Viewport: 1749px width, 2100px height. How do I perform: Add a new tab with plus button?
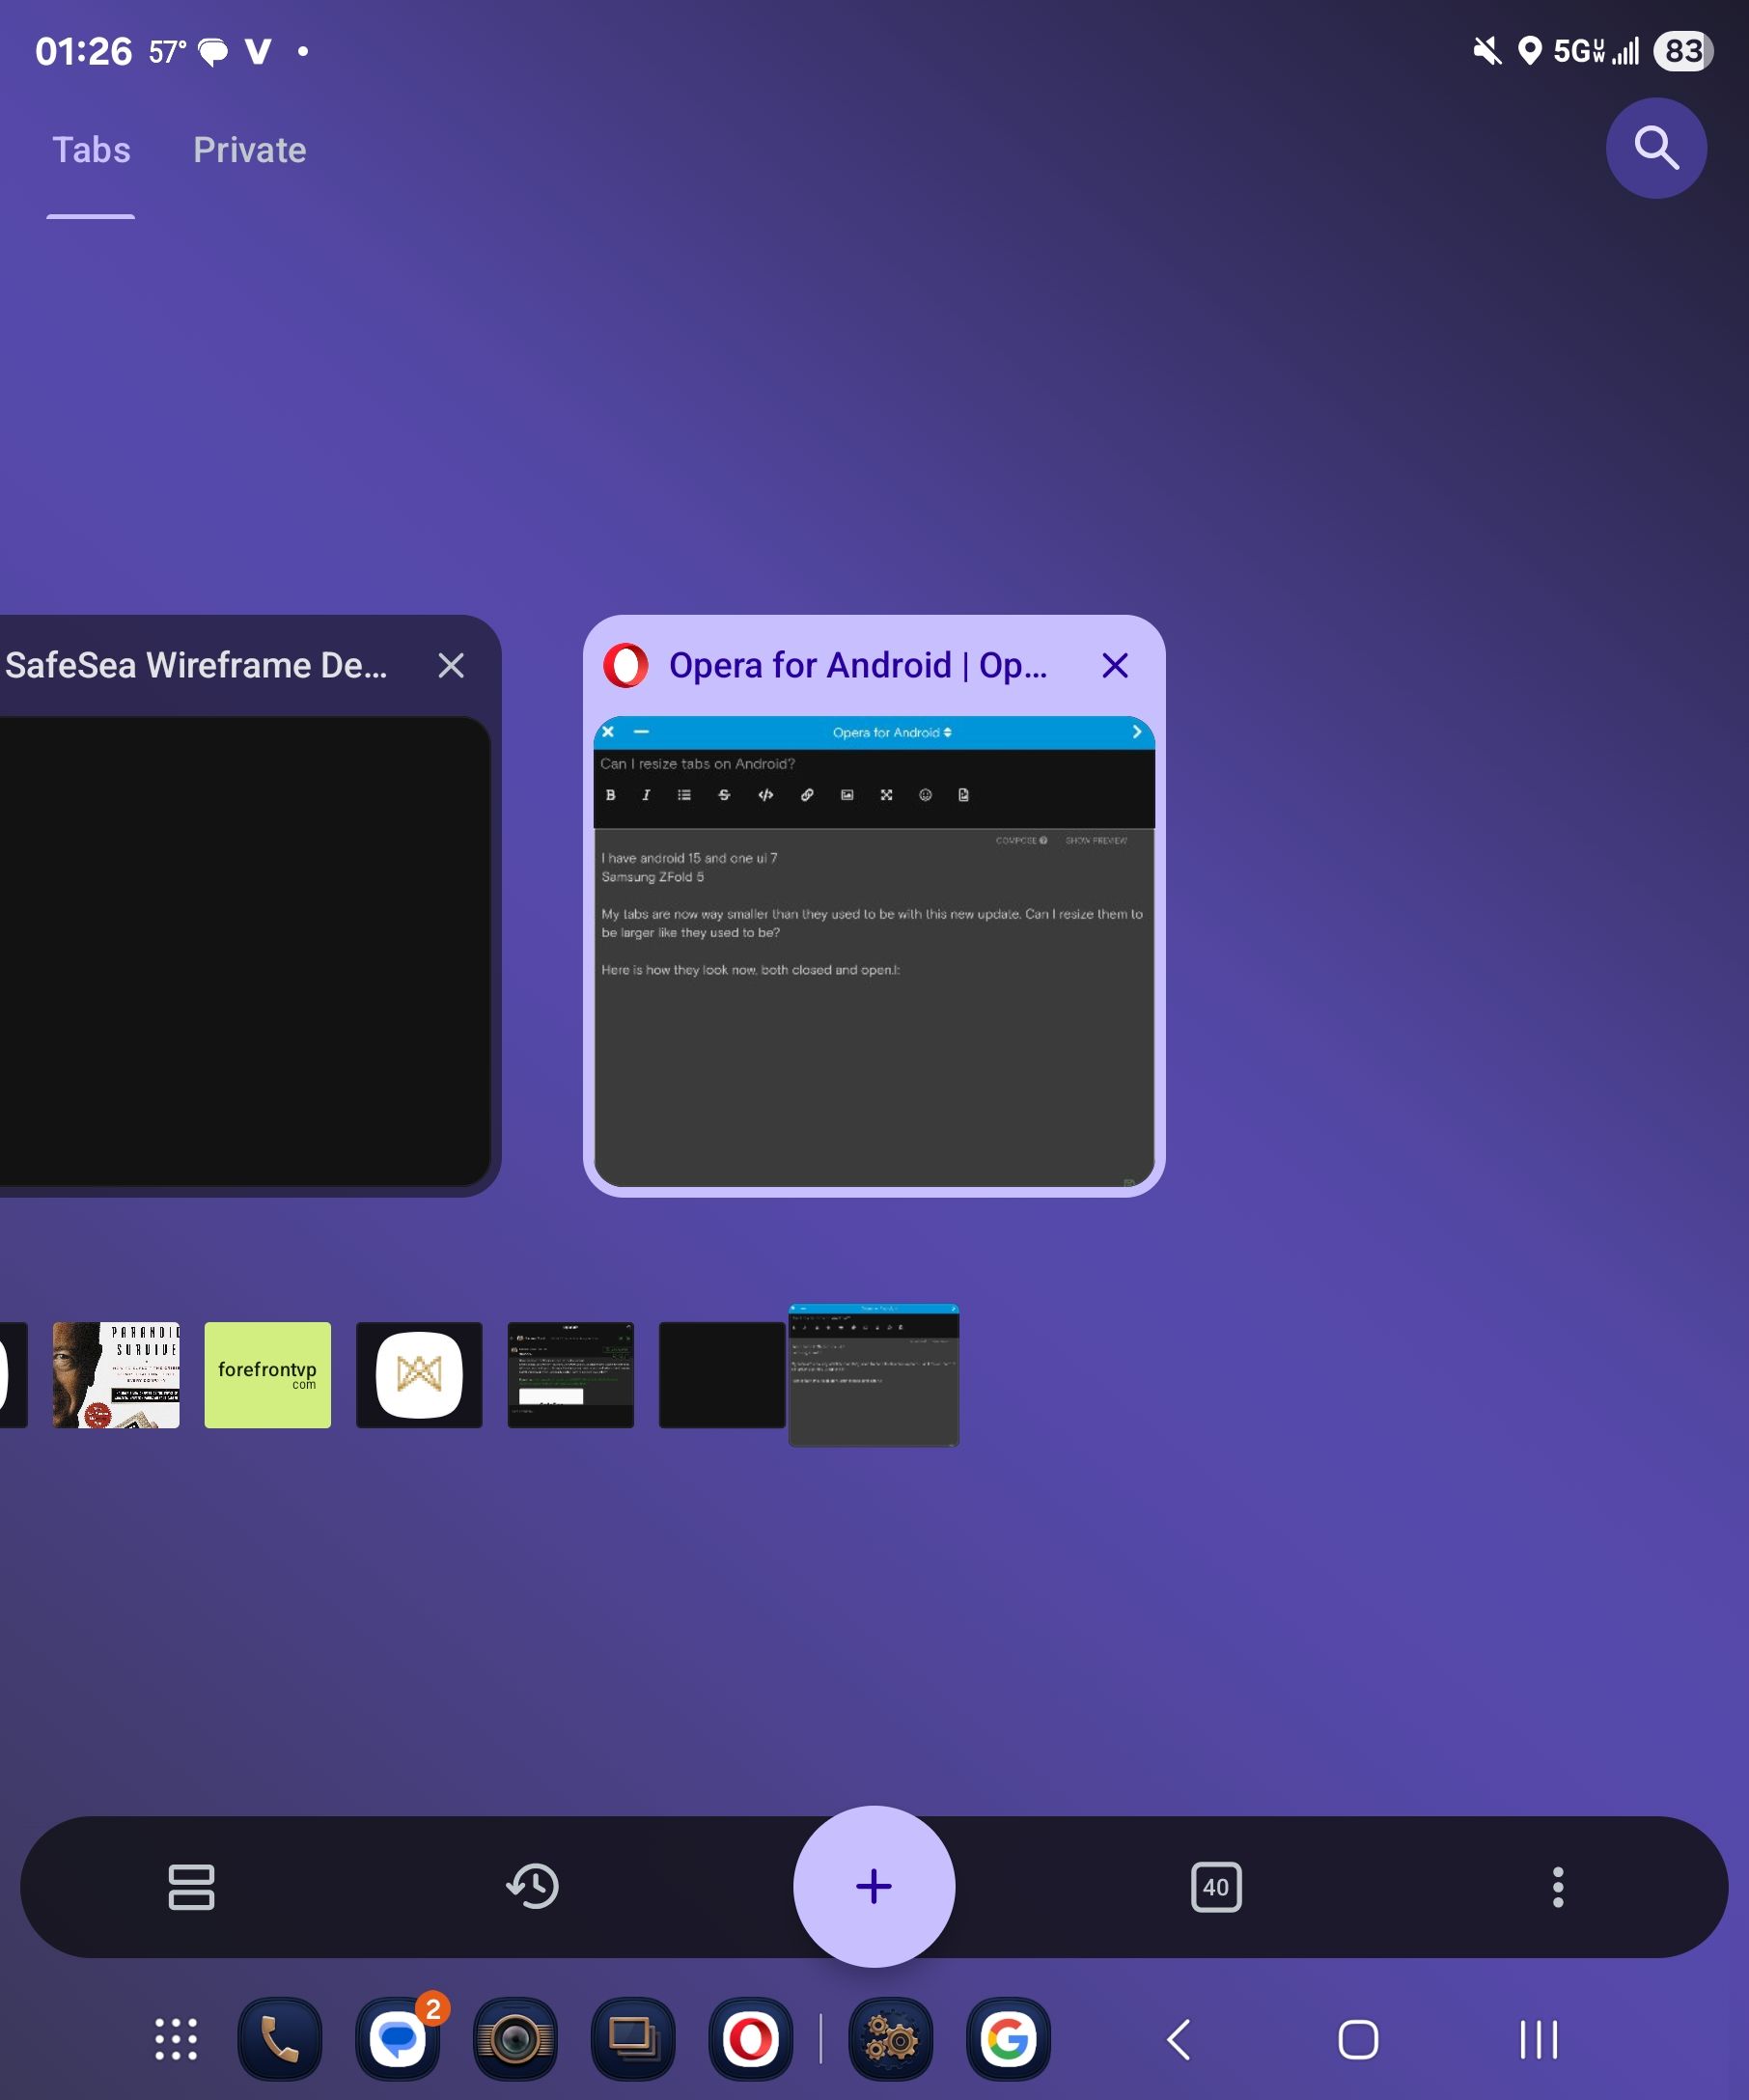pyautogui.click(x=874, y=1885)
